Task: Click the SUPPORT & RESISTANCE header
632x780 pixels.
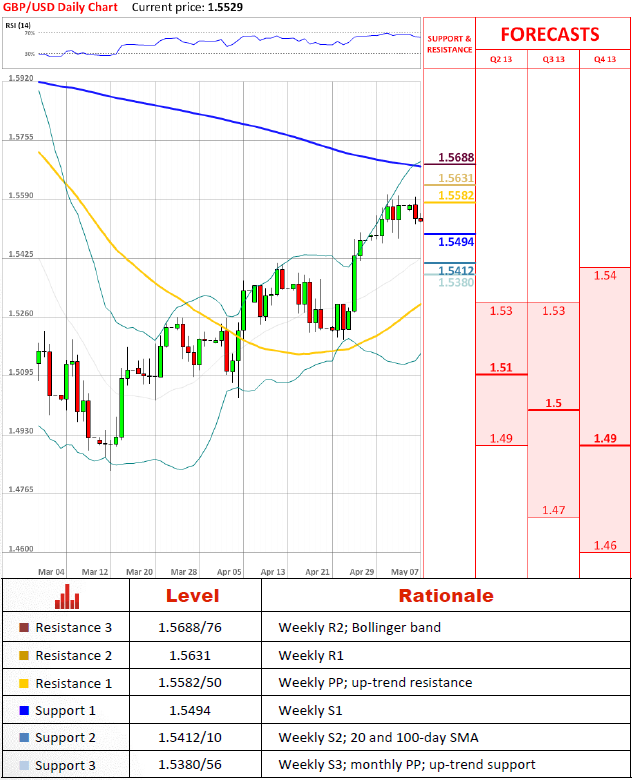Action: [x=449, y=44]
